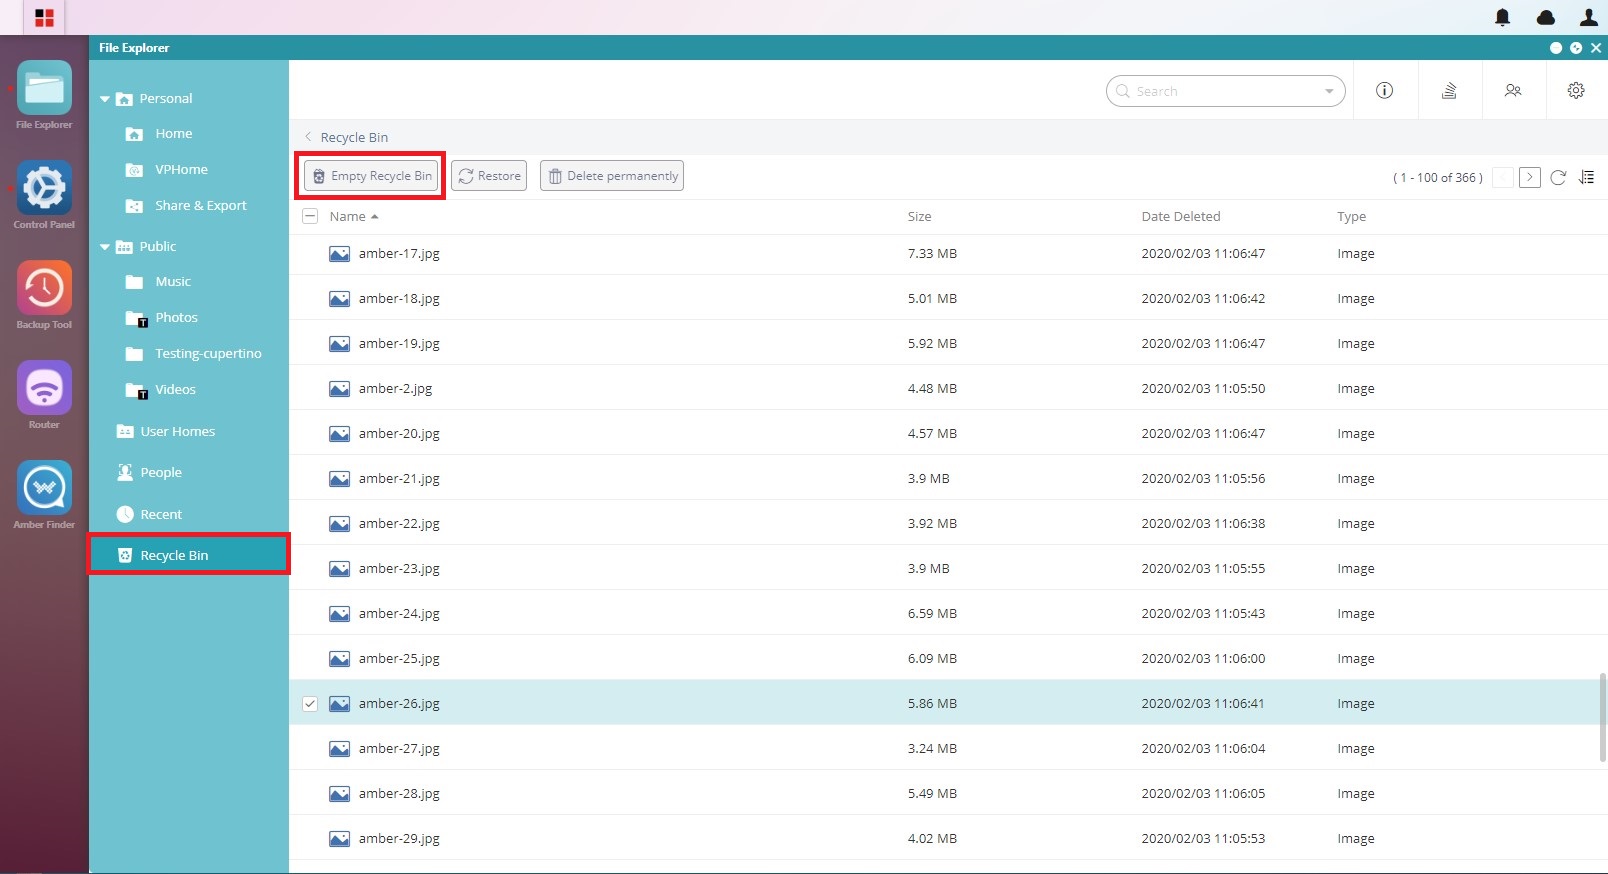Open Amber Finder from the dock
Screen dimensions: 1608x874
click(x=44, y=488)
